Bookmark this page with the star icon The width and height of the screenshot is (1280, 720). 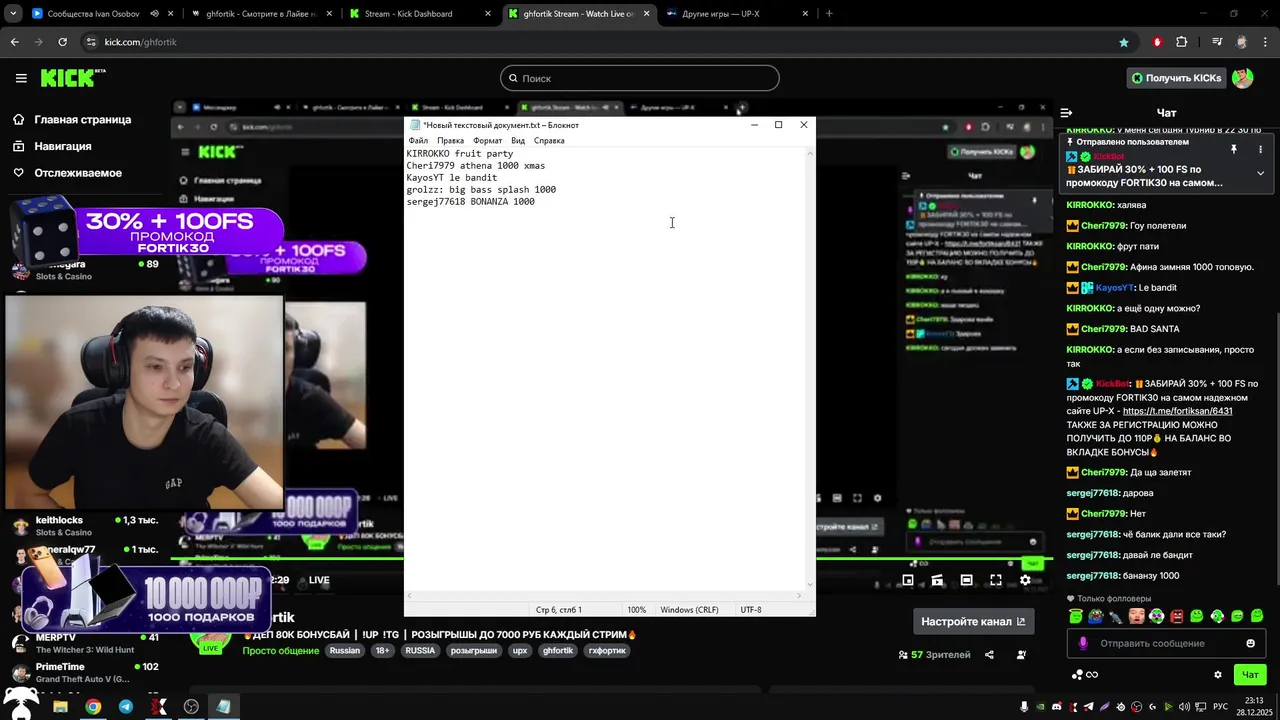coord(1124,42)
